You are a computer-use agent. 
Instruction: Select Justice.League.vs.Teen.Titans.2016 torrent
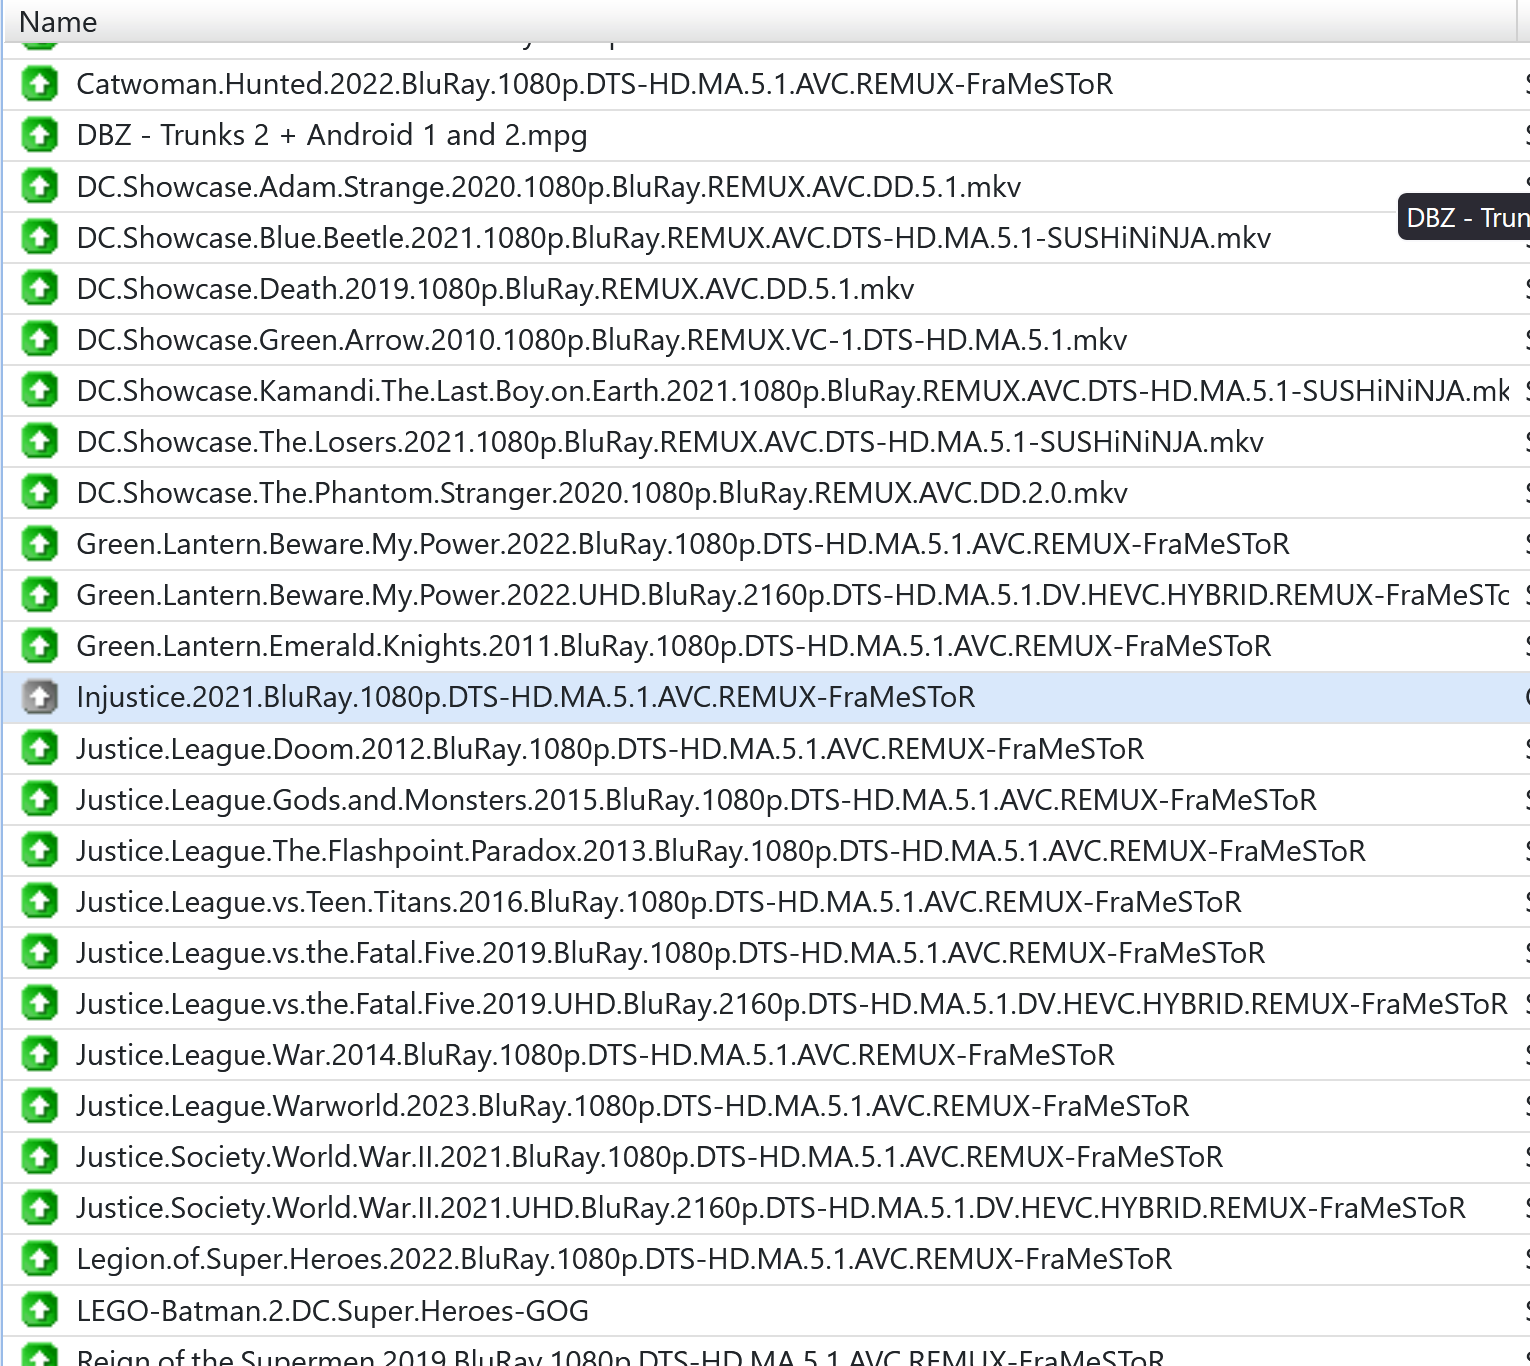[658, 902]
